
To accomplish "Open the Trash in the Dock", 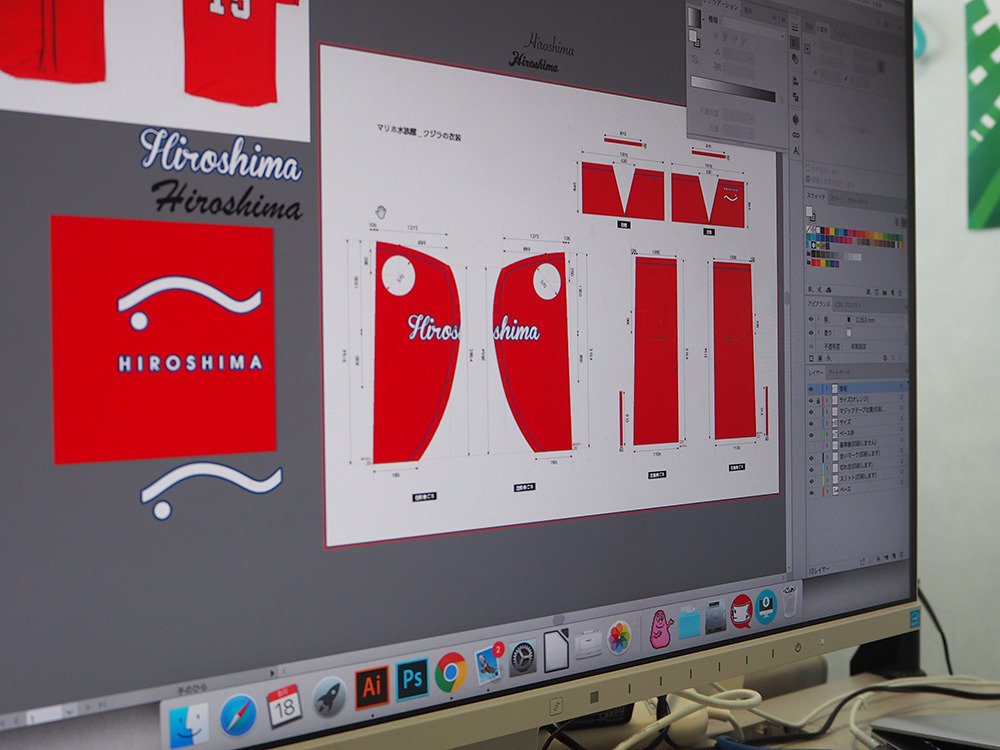I will 790,601.
